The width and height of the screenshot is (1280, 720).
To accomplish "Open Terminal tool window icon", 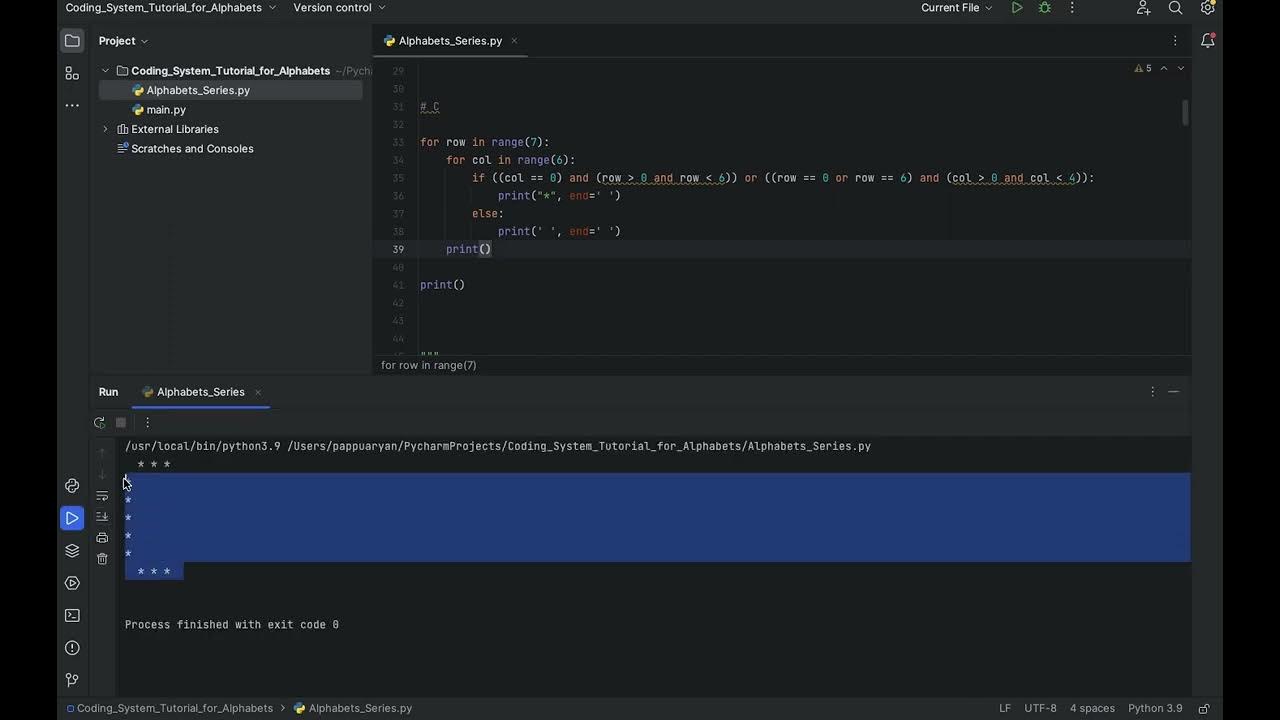I will click(x=72, y=616).
